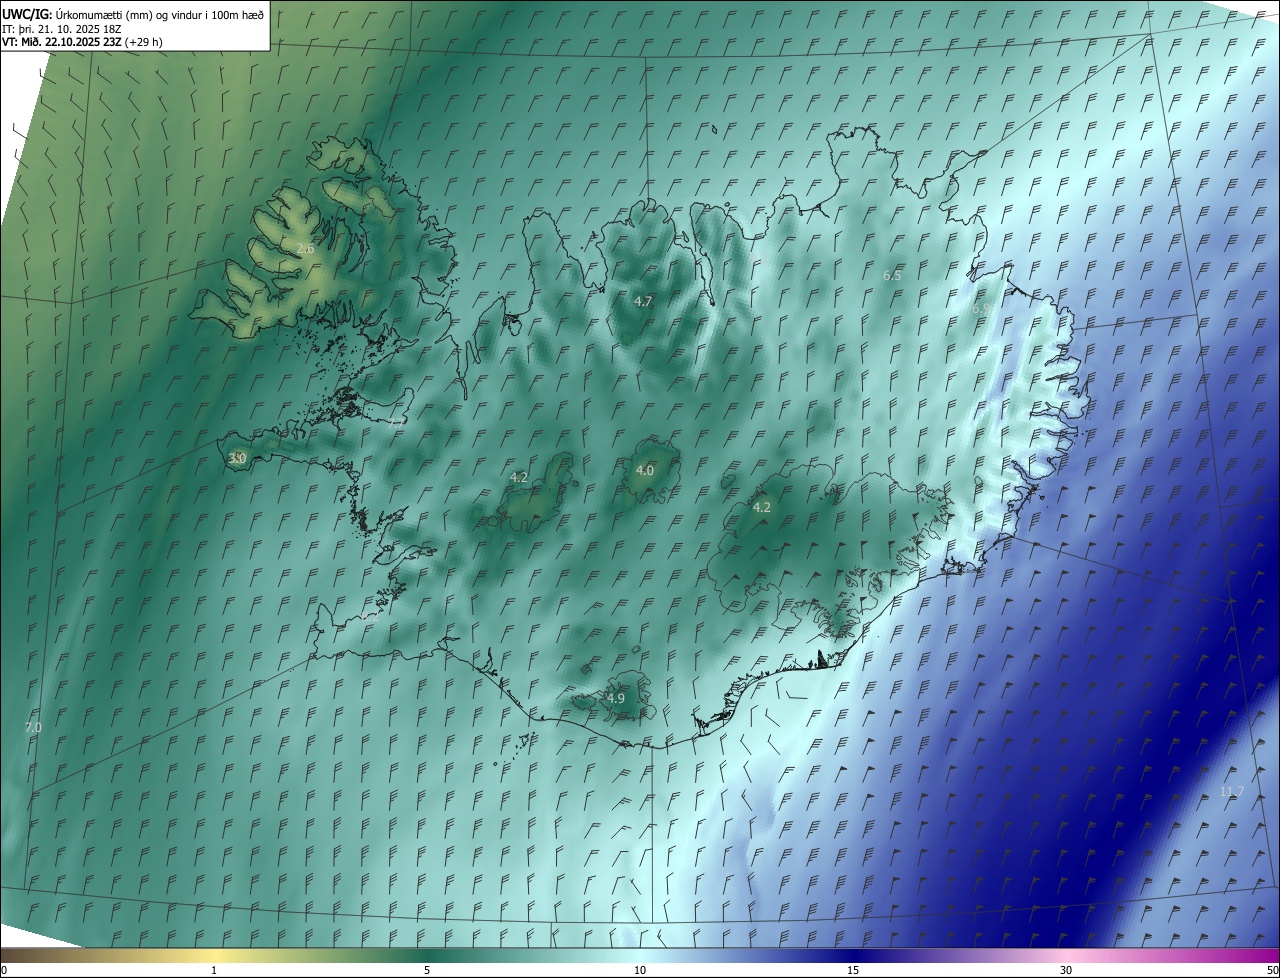This screenshot has width=1280, height=978.
Task: Click the '1' tick on the color scale
Action: pyautogui.click(x=214, y=970)
